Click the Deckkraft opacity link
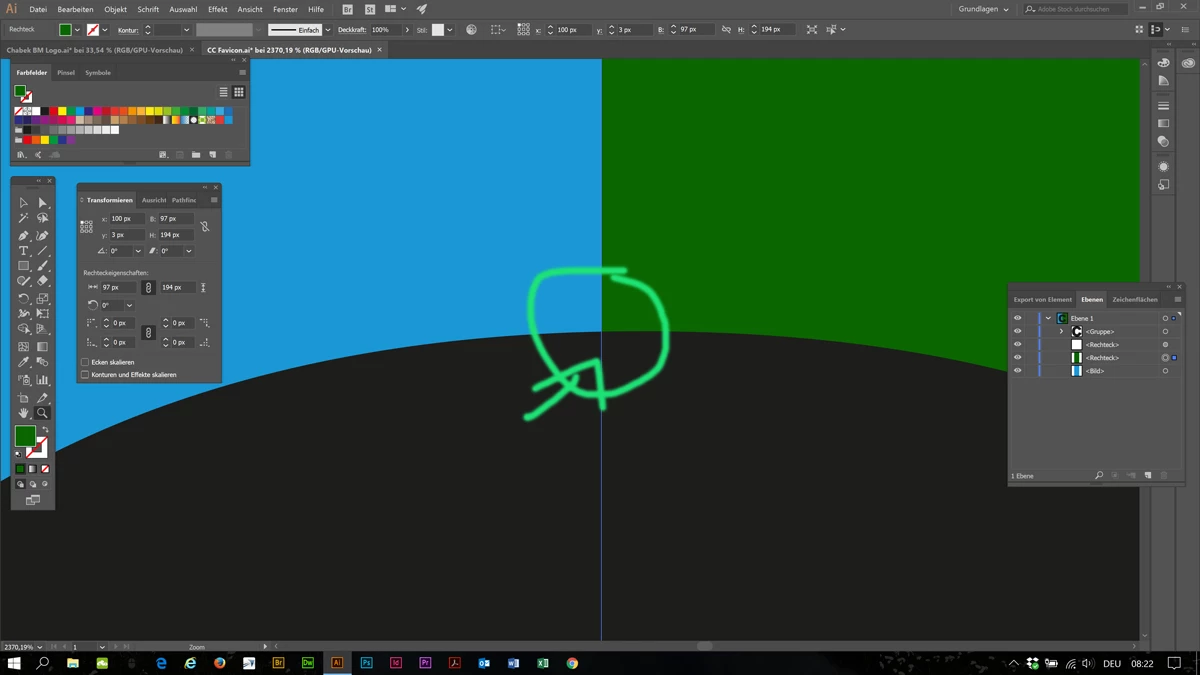 (x=352, y=30)
